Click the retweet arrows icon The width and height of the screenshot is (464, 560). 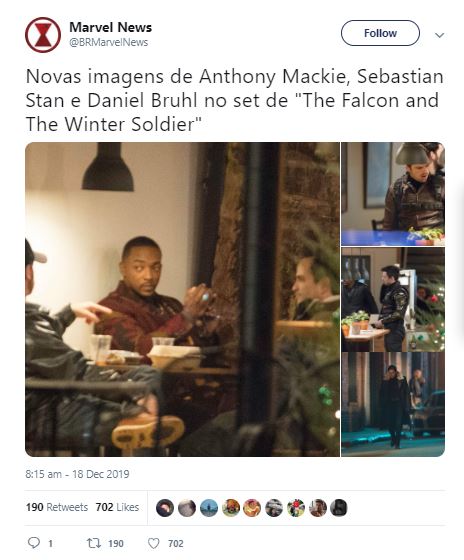[x=94, y=543]
